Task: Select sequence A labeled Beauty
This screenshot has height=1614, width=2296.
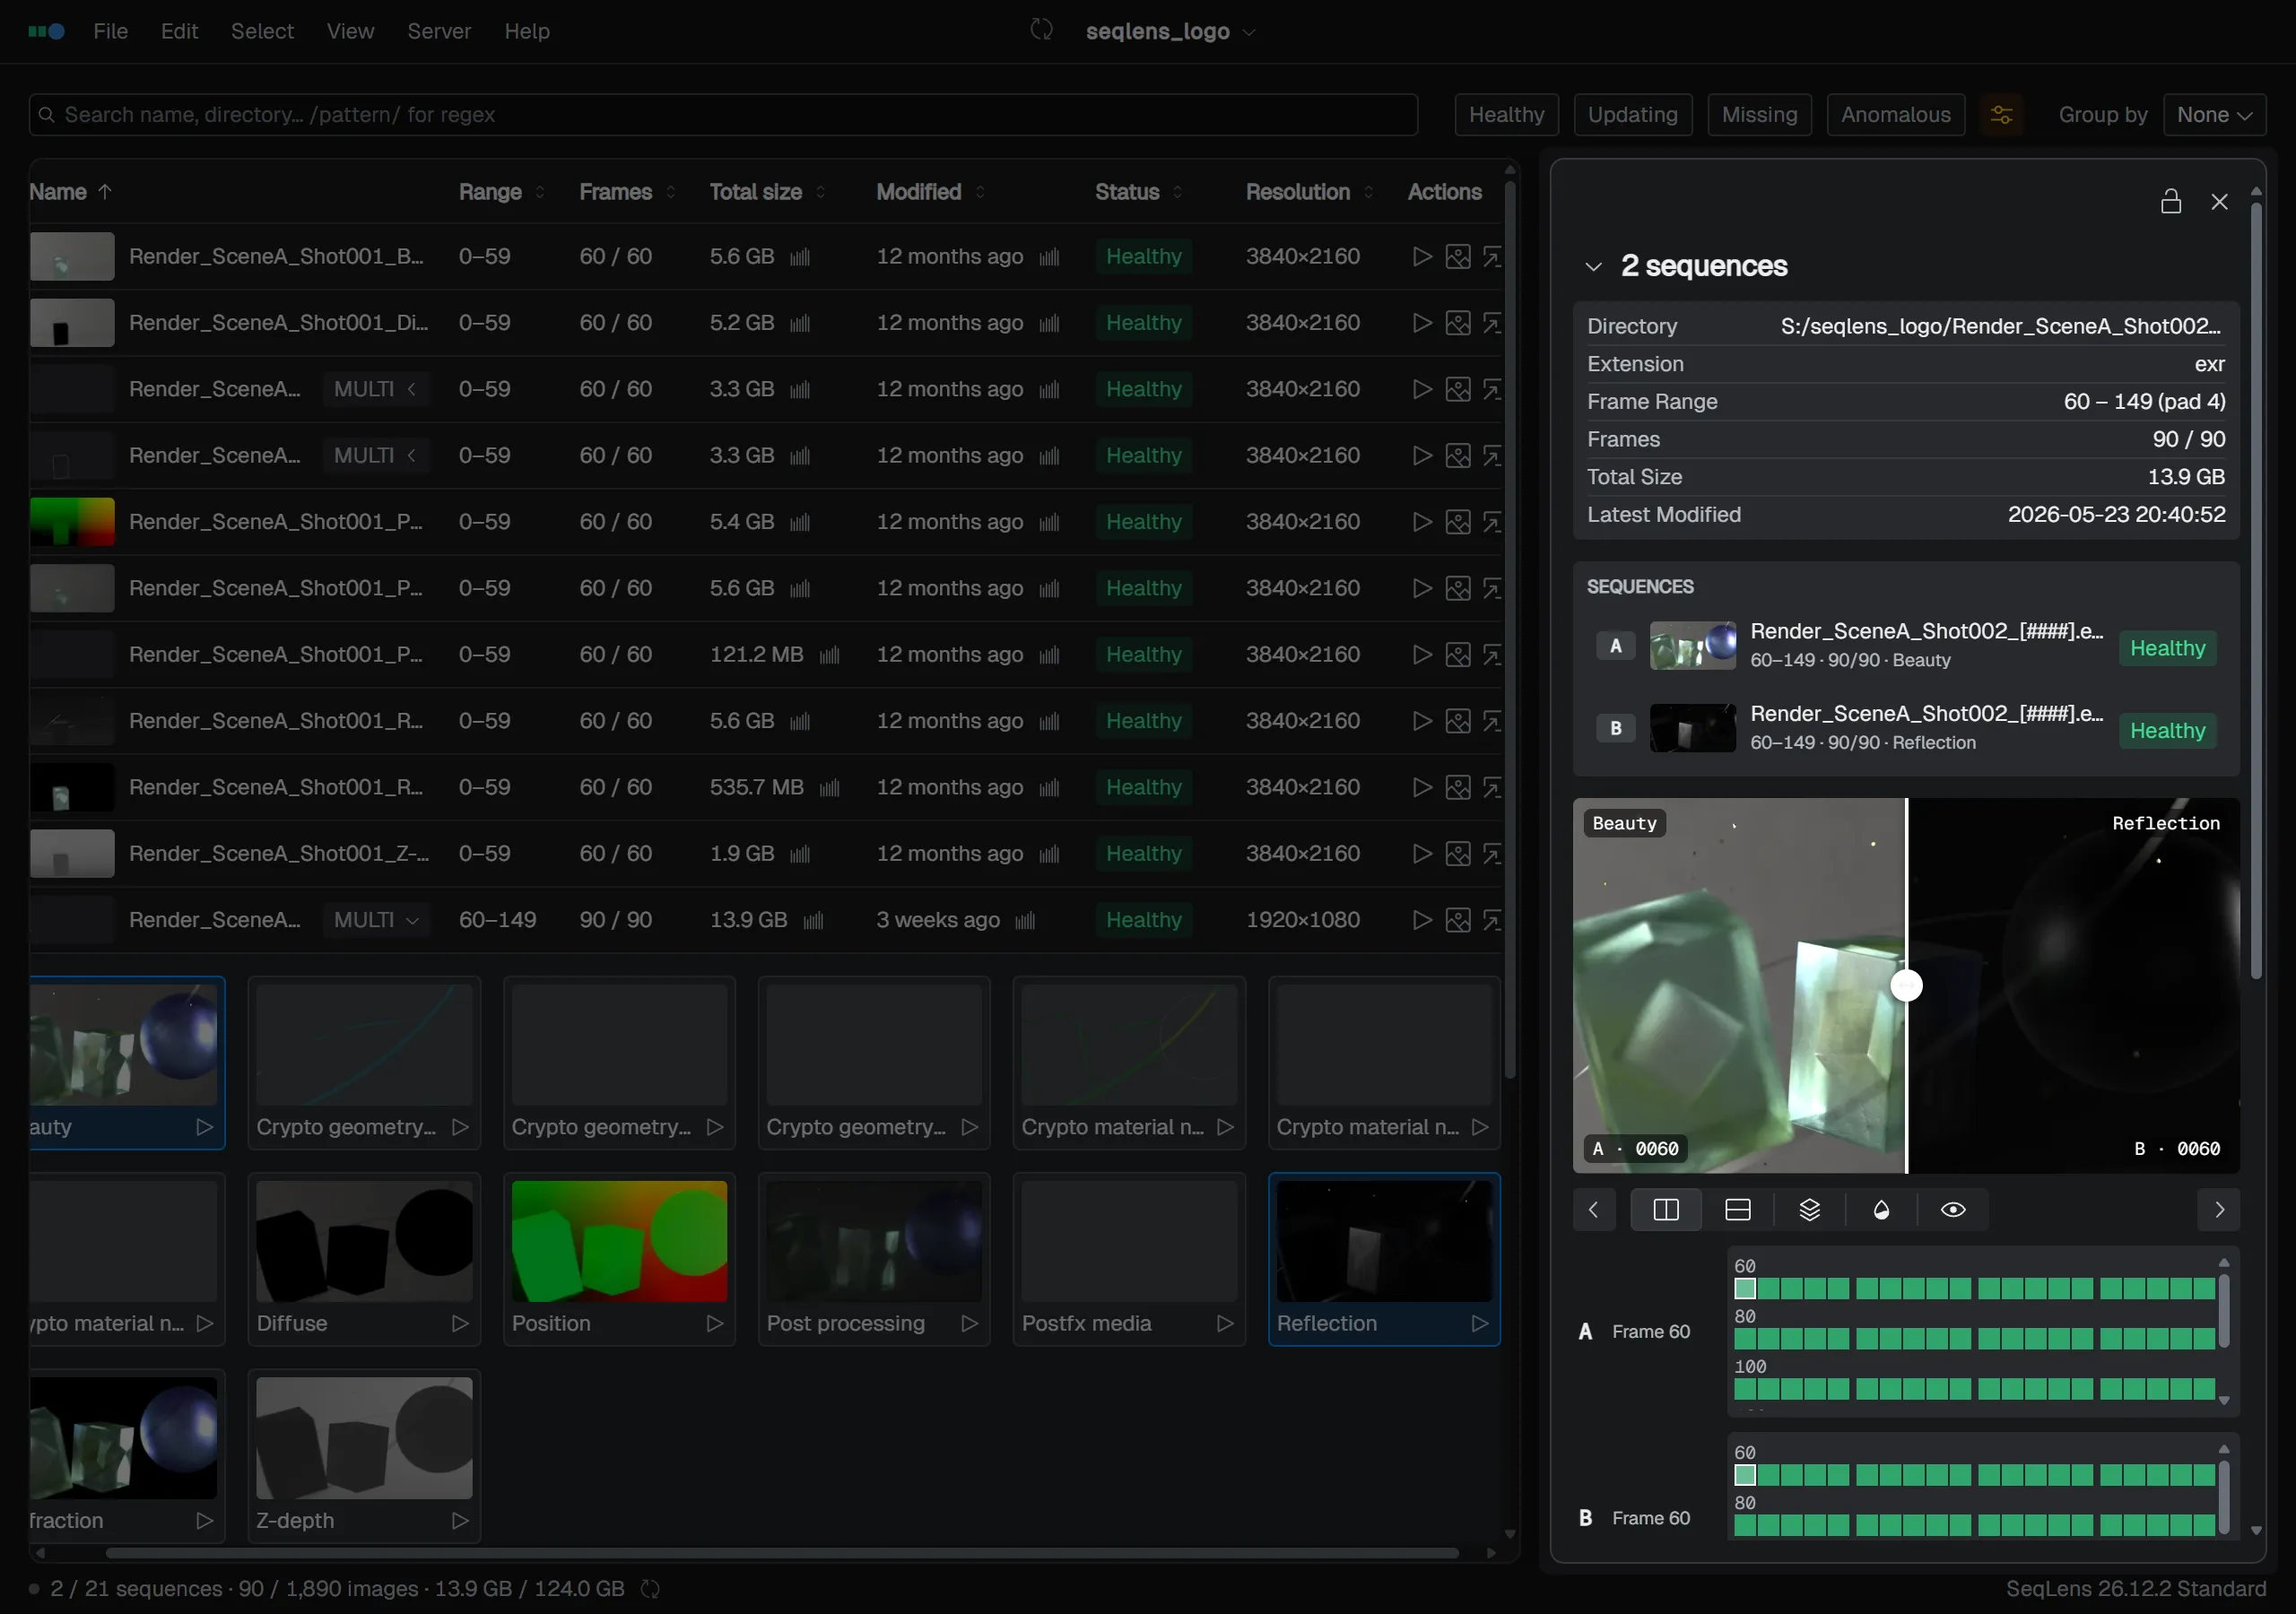Action: (x=1906, y=647)
